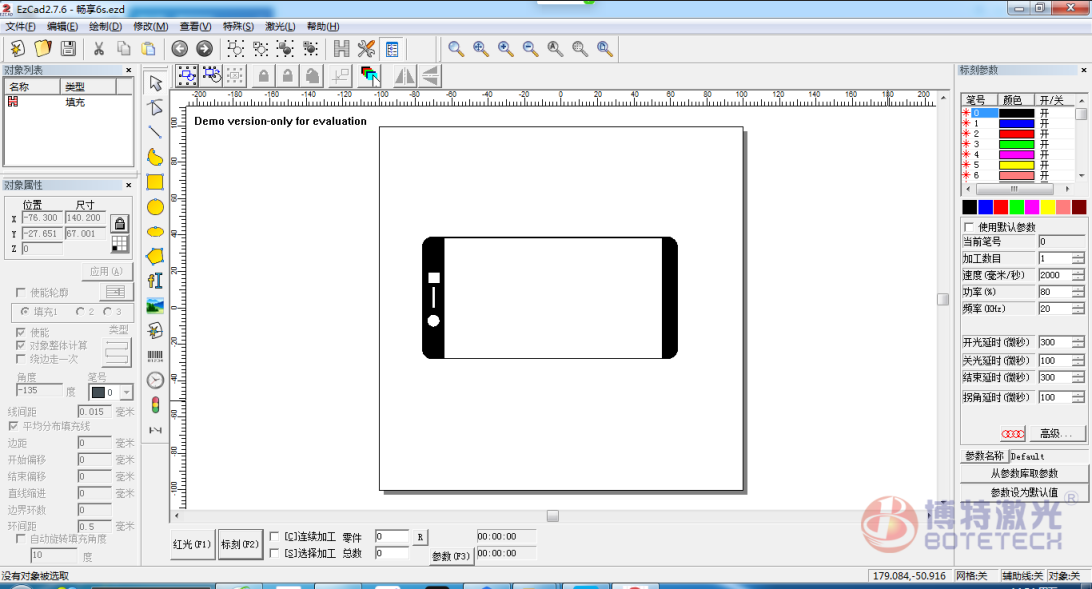Select the circle drawing tool

[x=155, y=207]
